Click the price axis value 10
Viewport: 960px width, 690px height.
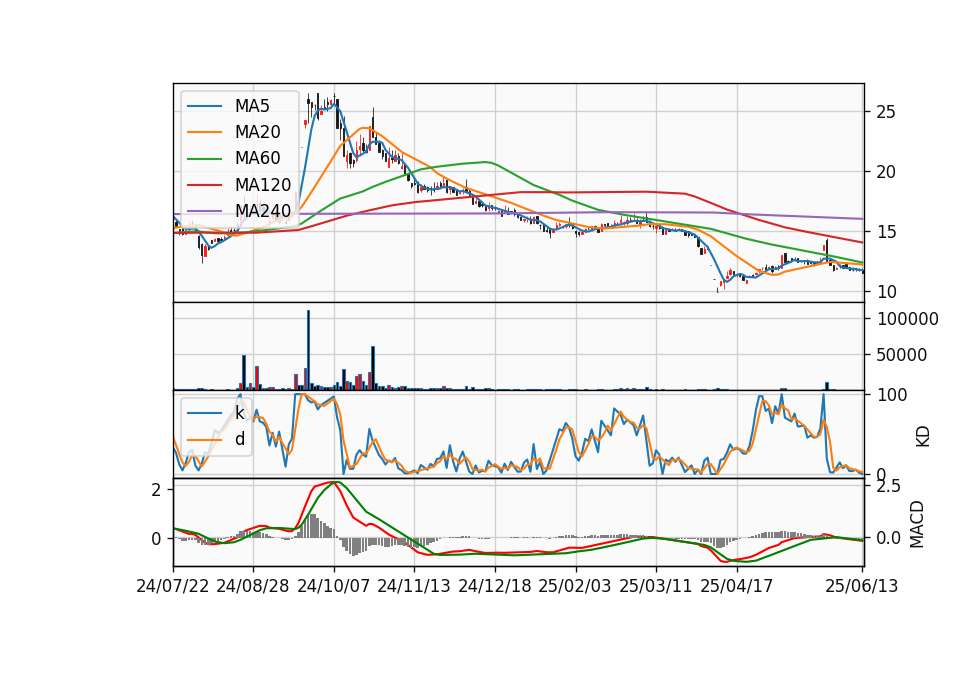tap(886, 292)
